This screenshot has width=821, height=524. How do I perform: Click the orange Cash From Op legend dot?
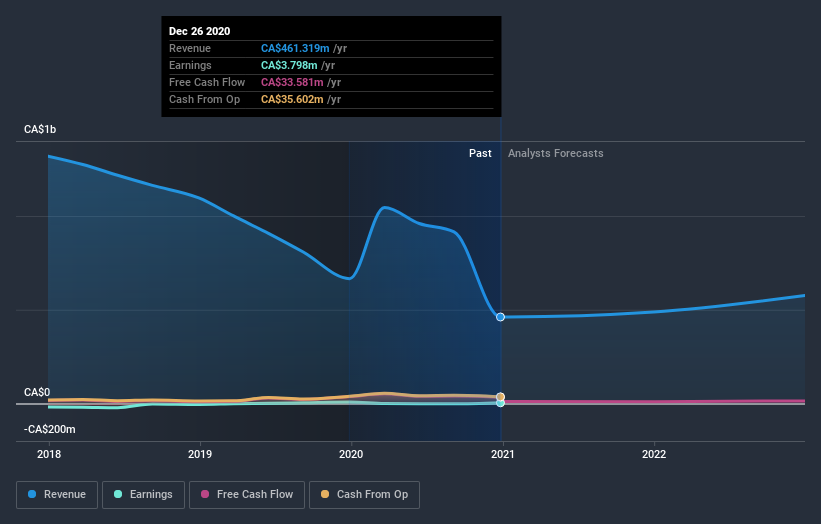[x=325, y=494]
